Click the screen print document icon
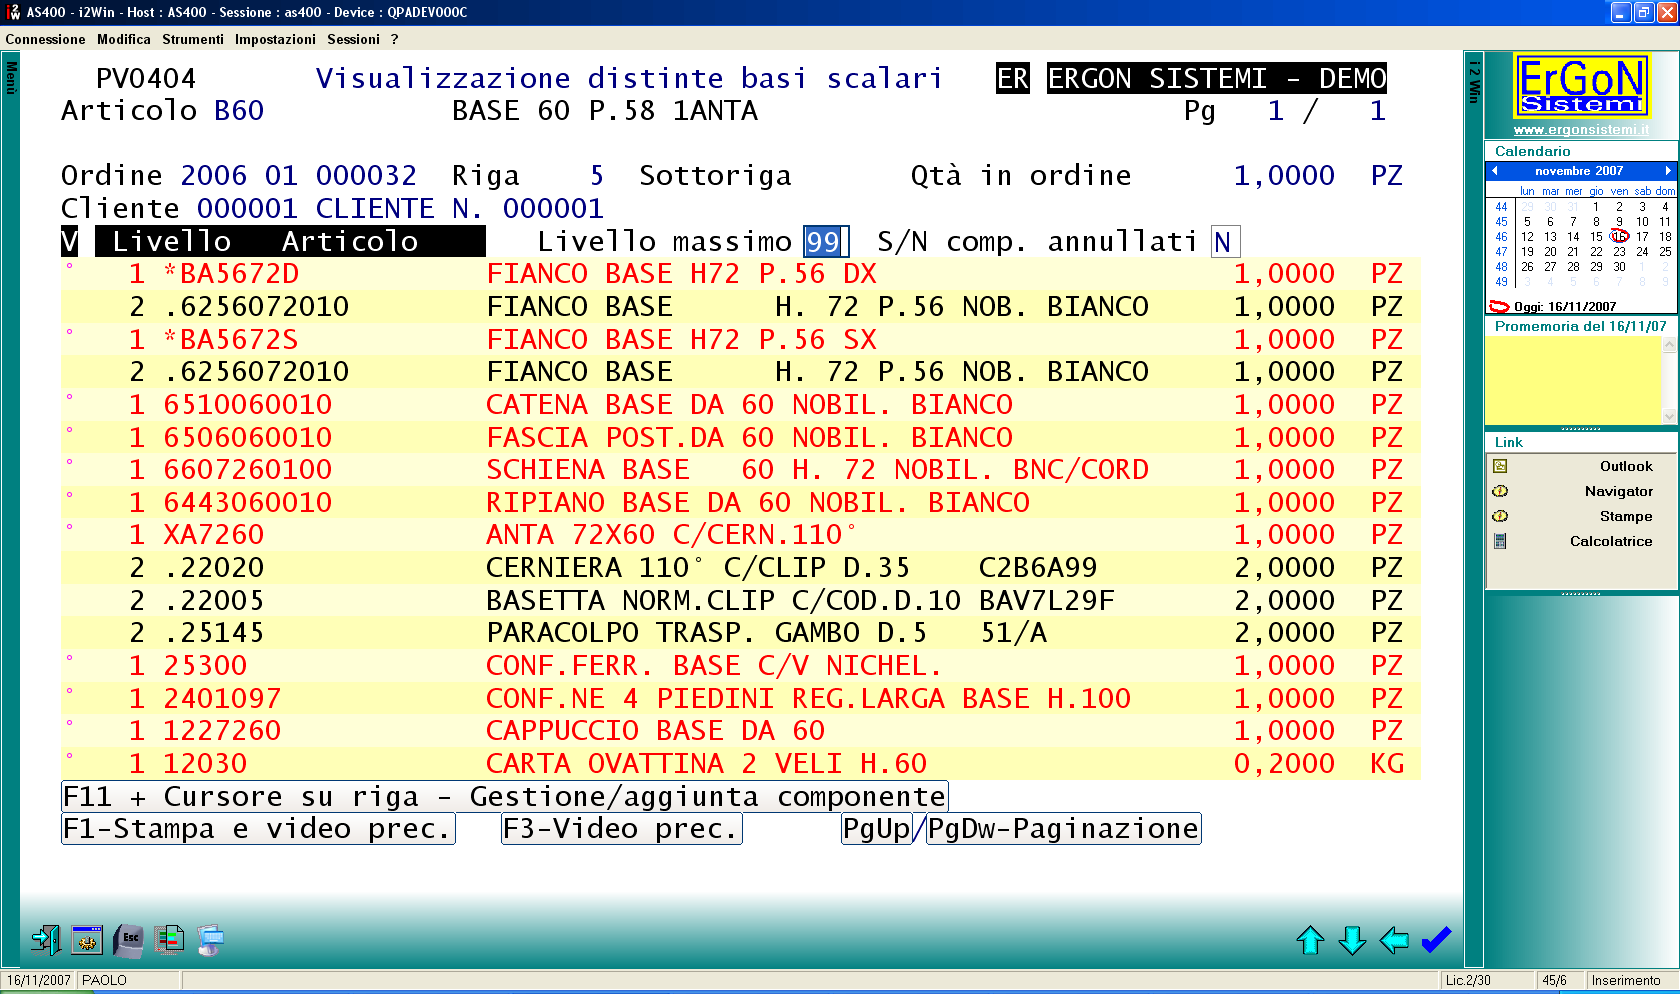 click(169, 939)
